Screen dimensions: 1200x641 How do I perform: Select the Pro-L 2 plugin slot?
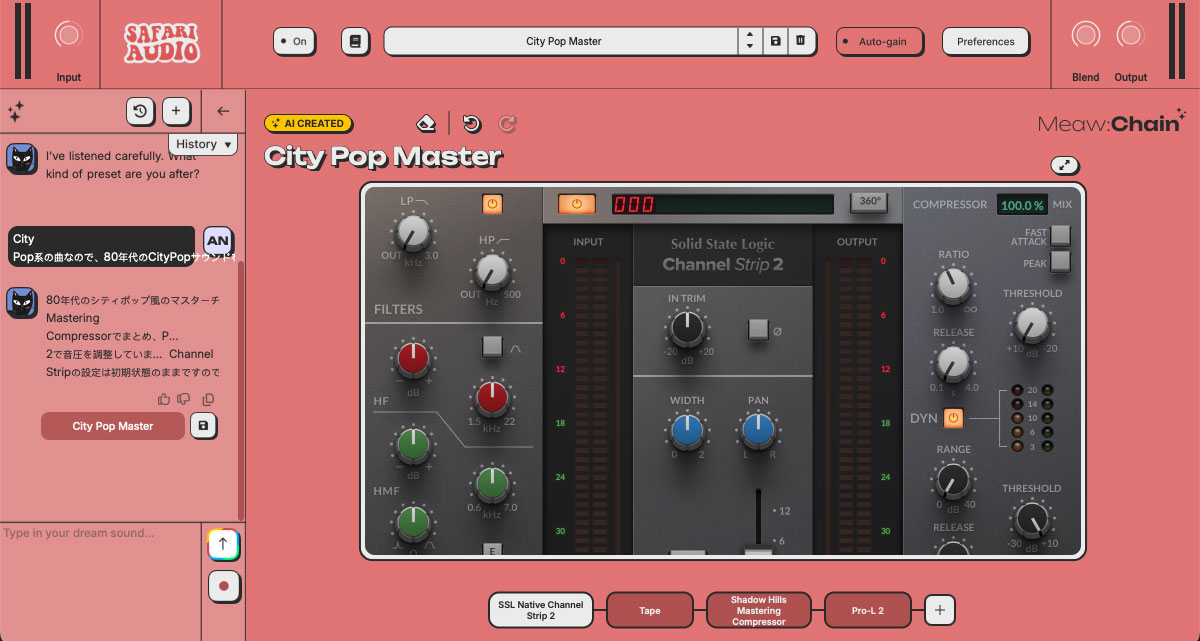pyautogui.click(x=867, y=610)
